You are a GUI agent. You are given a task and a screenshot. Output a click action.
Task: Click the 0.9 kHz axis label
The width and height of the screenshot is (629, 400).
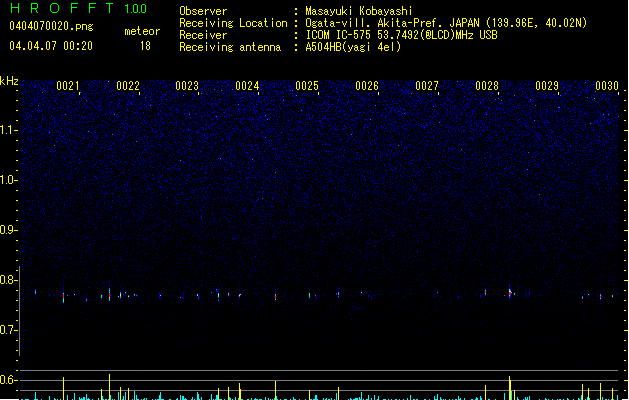(x=8, y=230)
